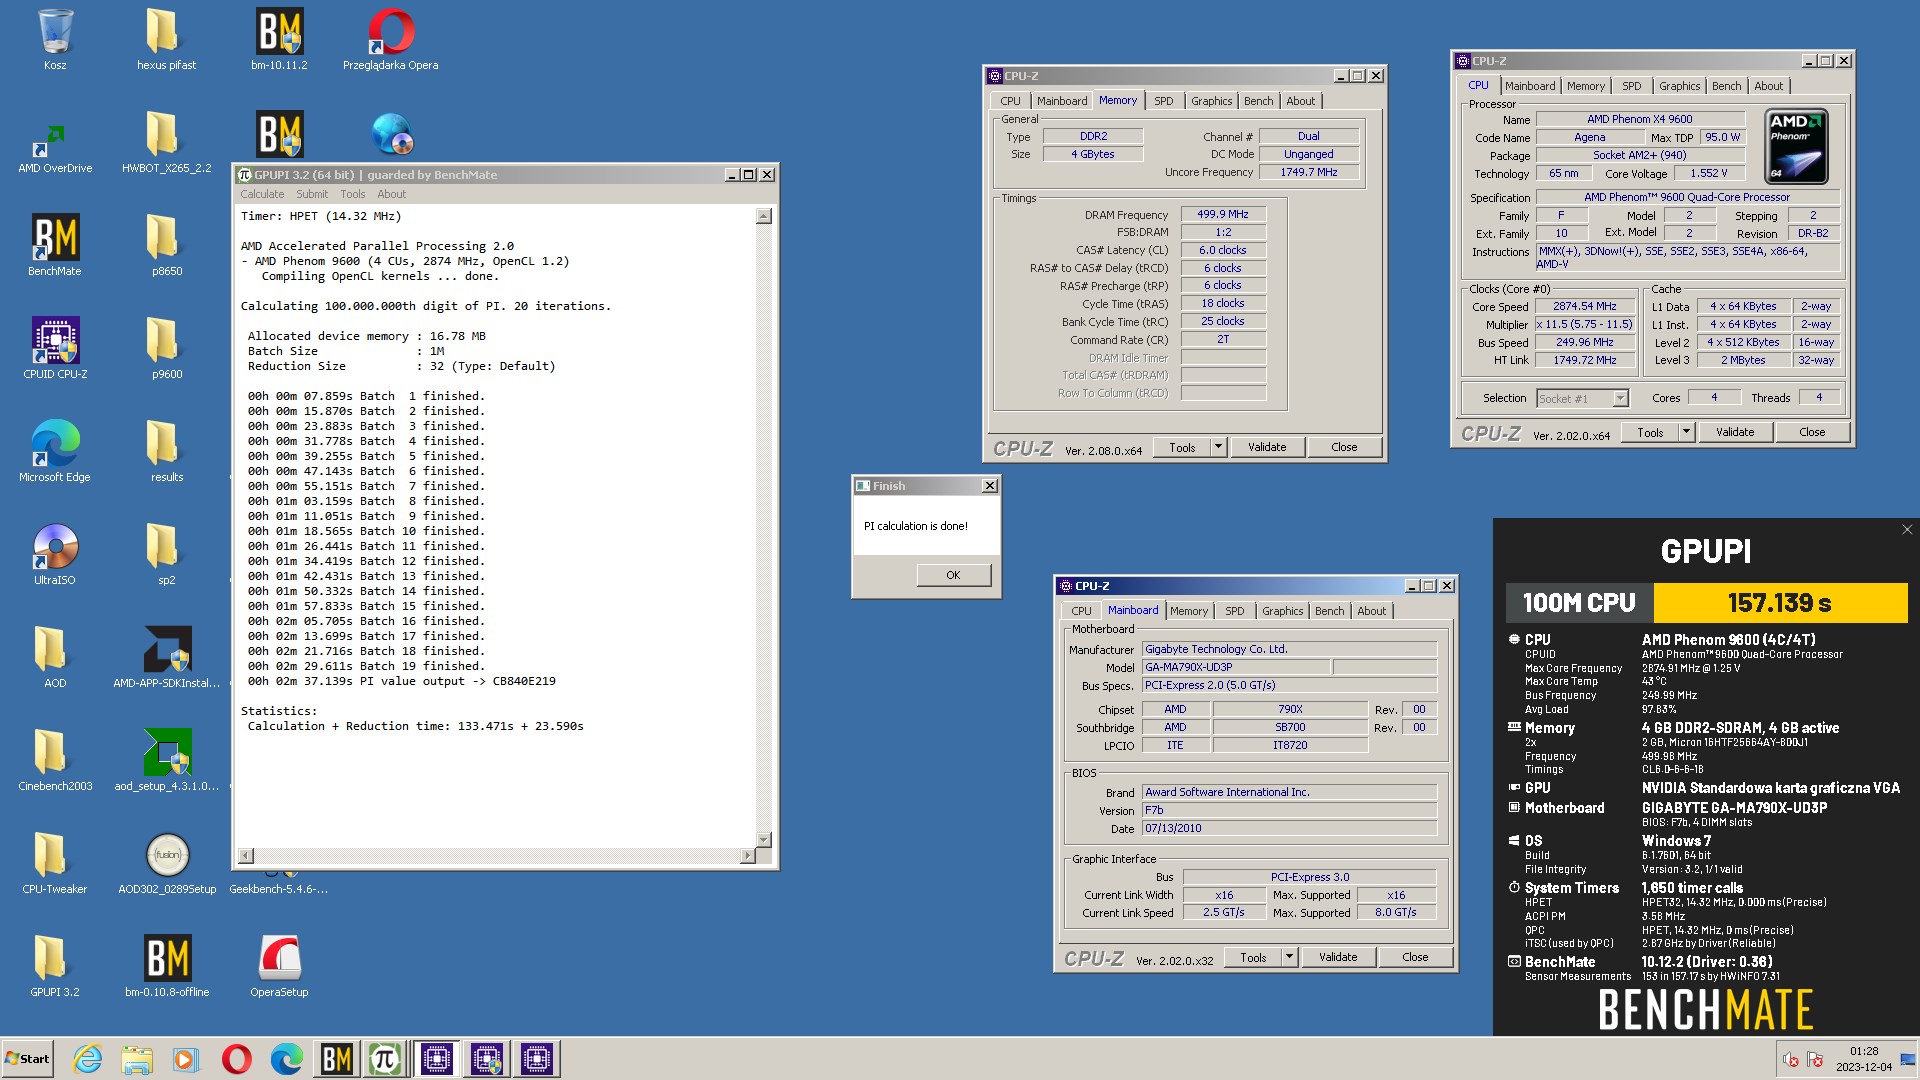Open HWBOT_X265_2.2 folder
Image resolution: width=1920 pixels, height=1080 pixels.
166,143
